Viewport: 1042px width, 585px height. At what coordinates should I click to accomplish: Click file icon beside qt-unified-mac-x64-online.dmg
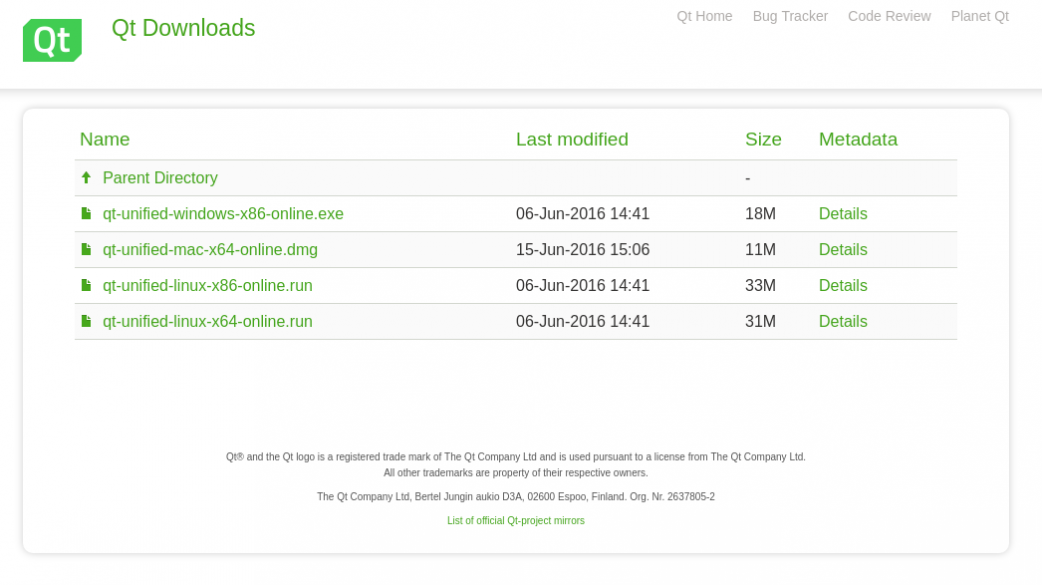pyautogui.click(x=86, y=250)
